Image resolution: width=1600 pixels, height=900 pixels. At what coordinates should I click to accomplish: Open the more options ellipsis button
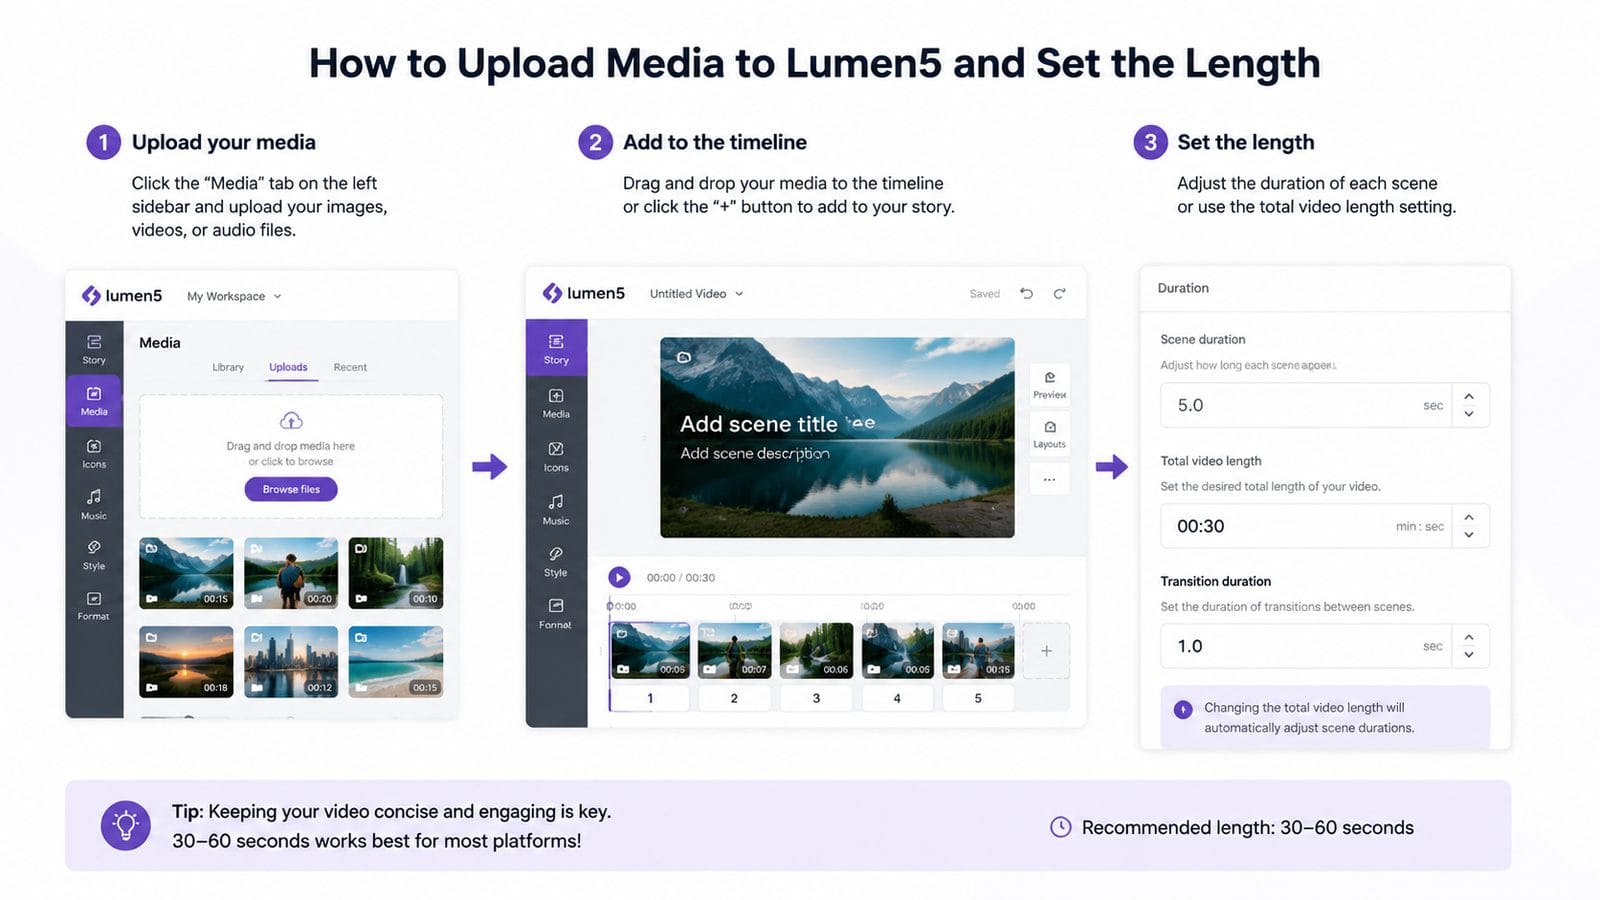(1050, 479)
